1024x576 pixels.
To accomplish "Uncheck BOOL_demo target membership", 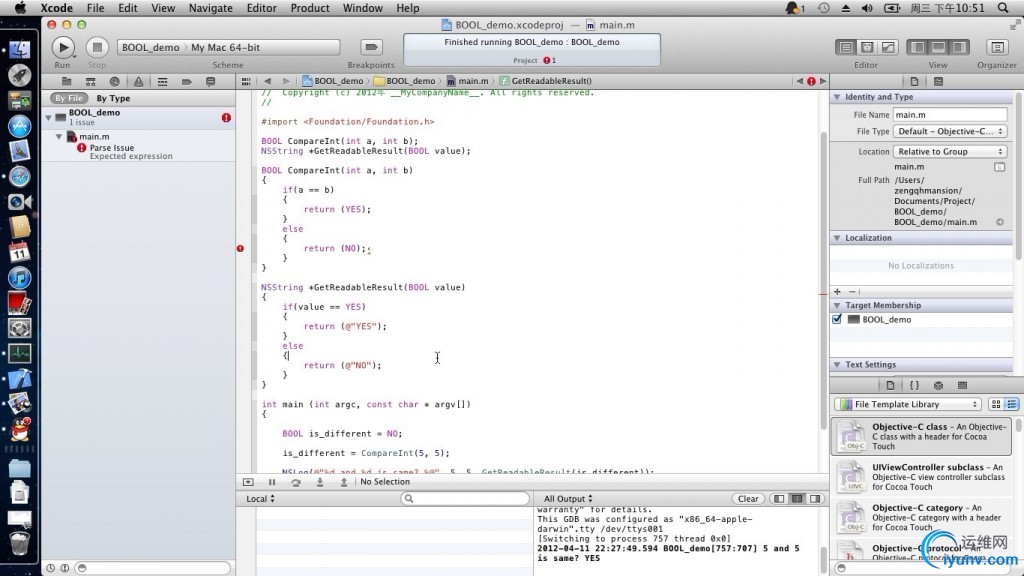I will (x=837, y=320).
